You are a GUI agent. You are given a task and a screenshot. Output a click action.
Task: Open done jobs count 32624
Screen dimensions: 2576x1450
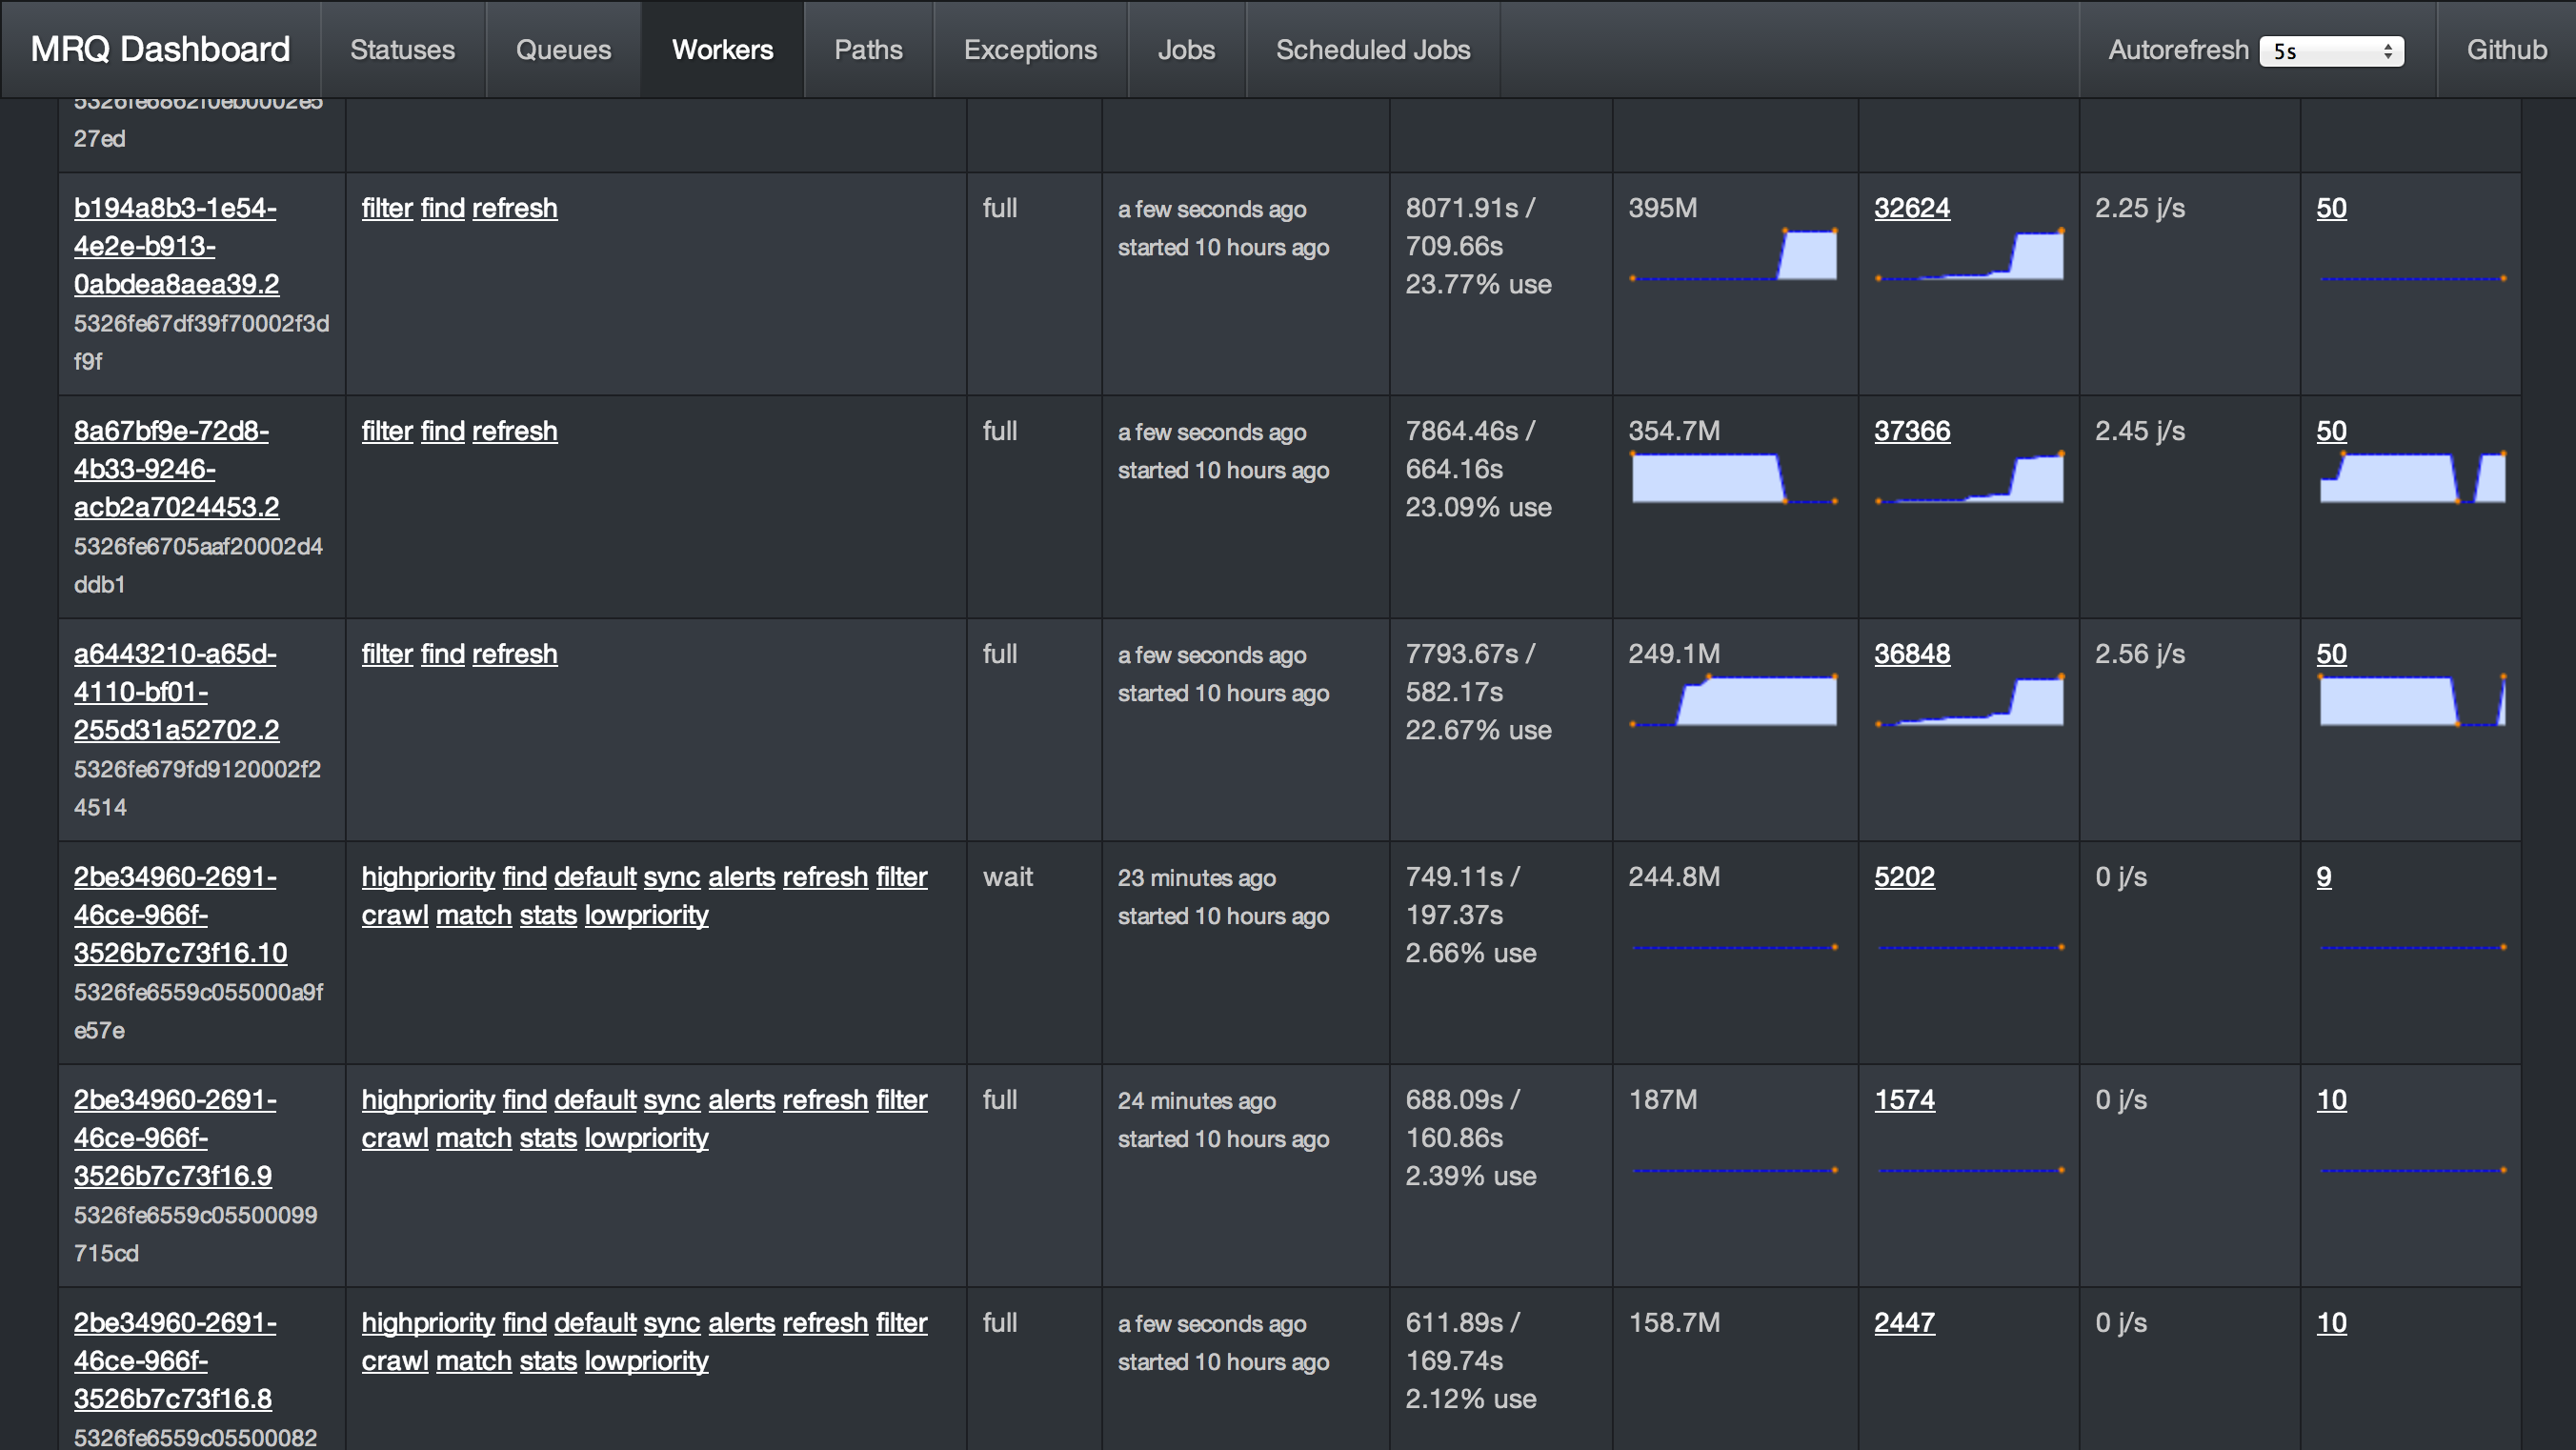tap(1911, 208)
